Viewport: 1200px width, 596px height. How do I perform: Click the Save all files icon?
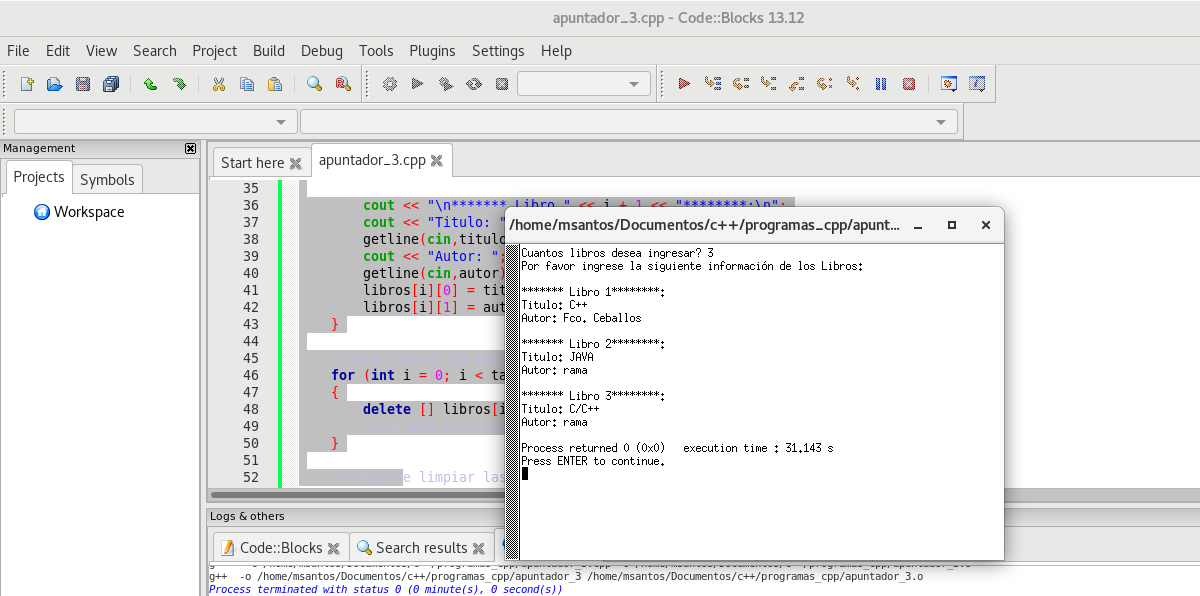110,84
